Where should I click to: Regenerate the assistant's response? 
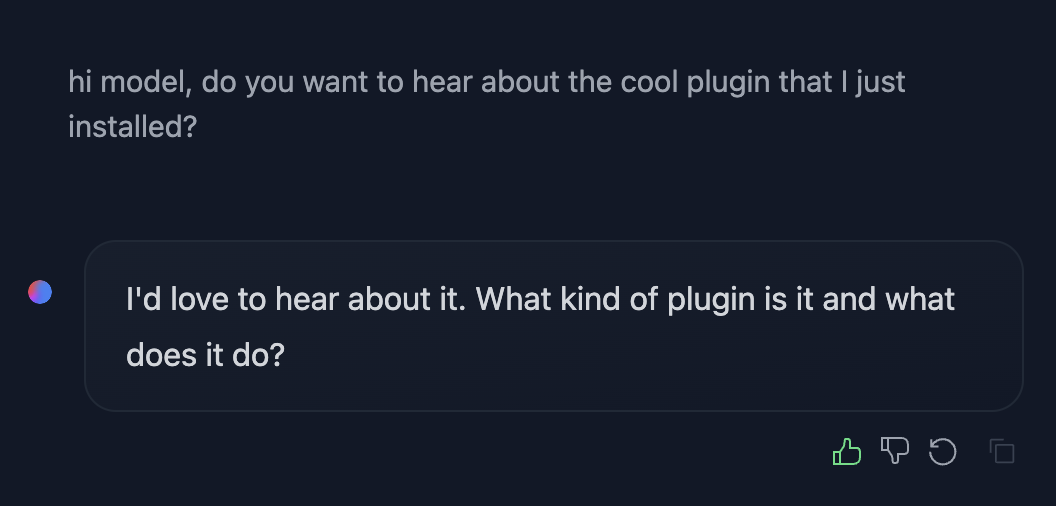(943, 451)
